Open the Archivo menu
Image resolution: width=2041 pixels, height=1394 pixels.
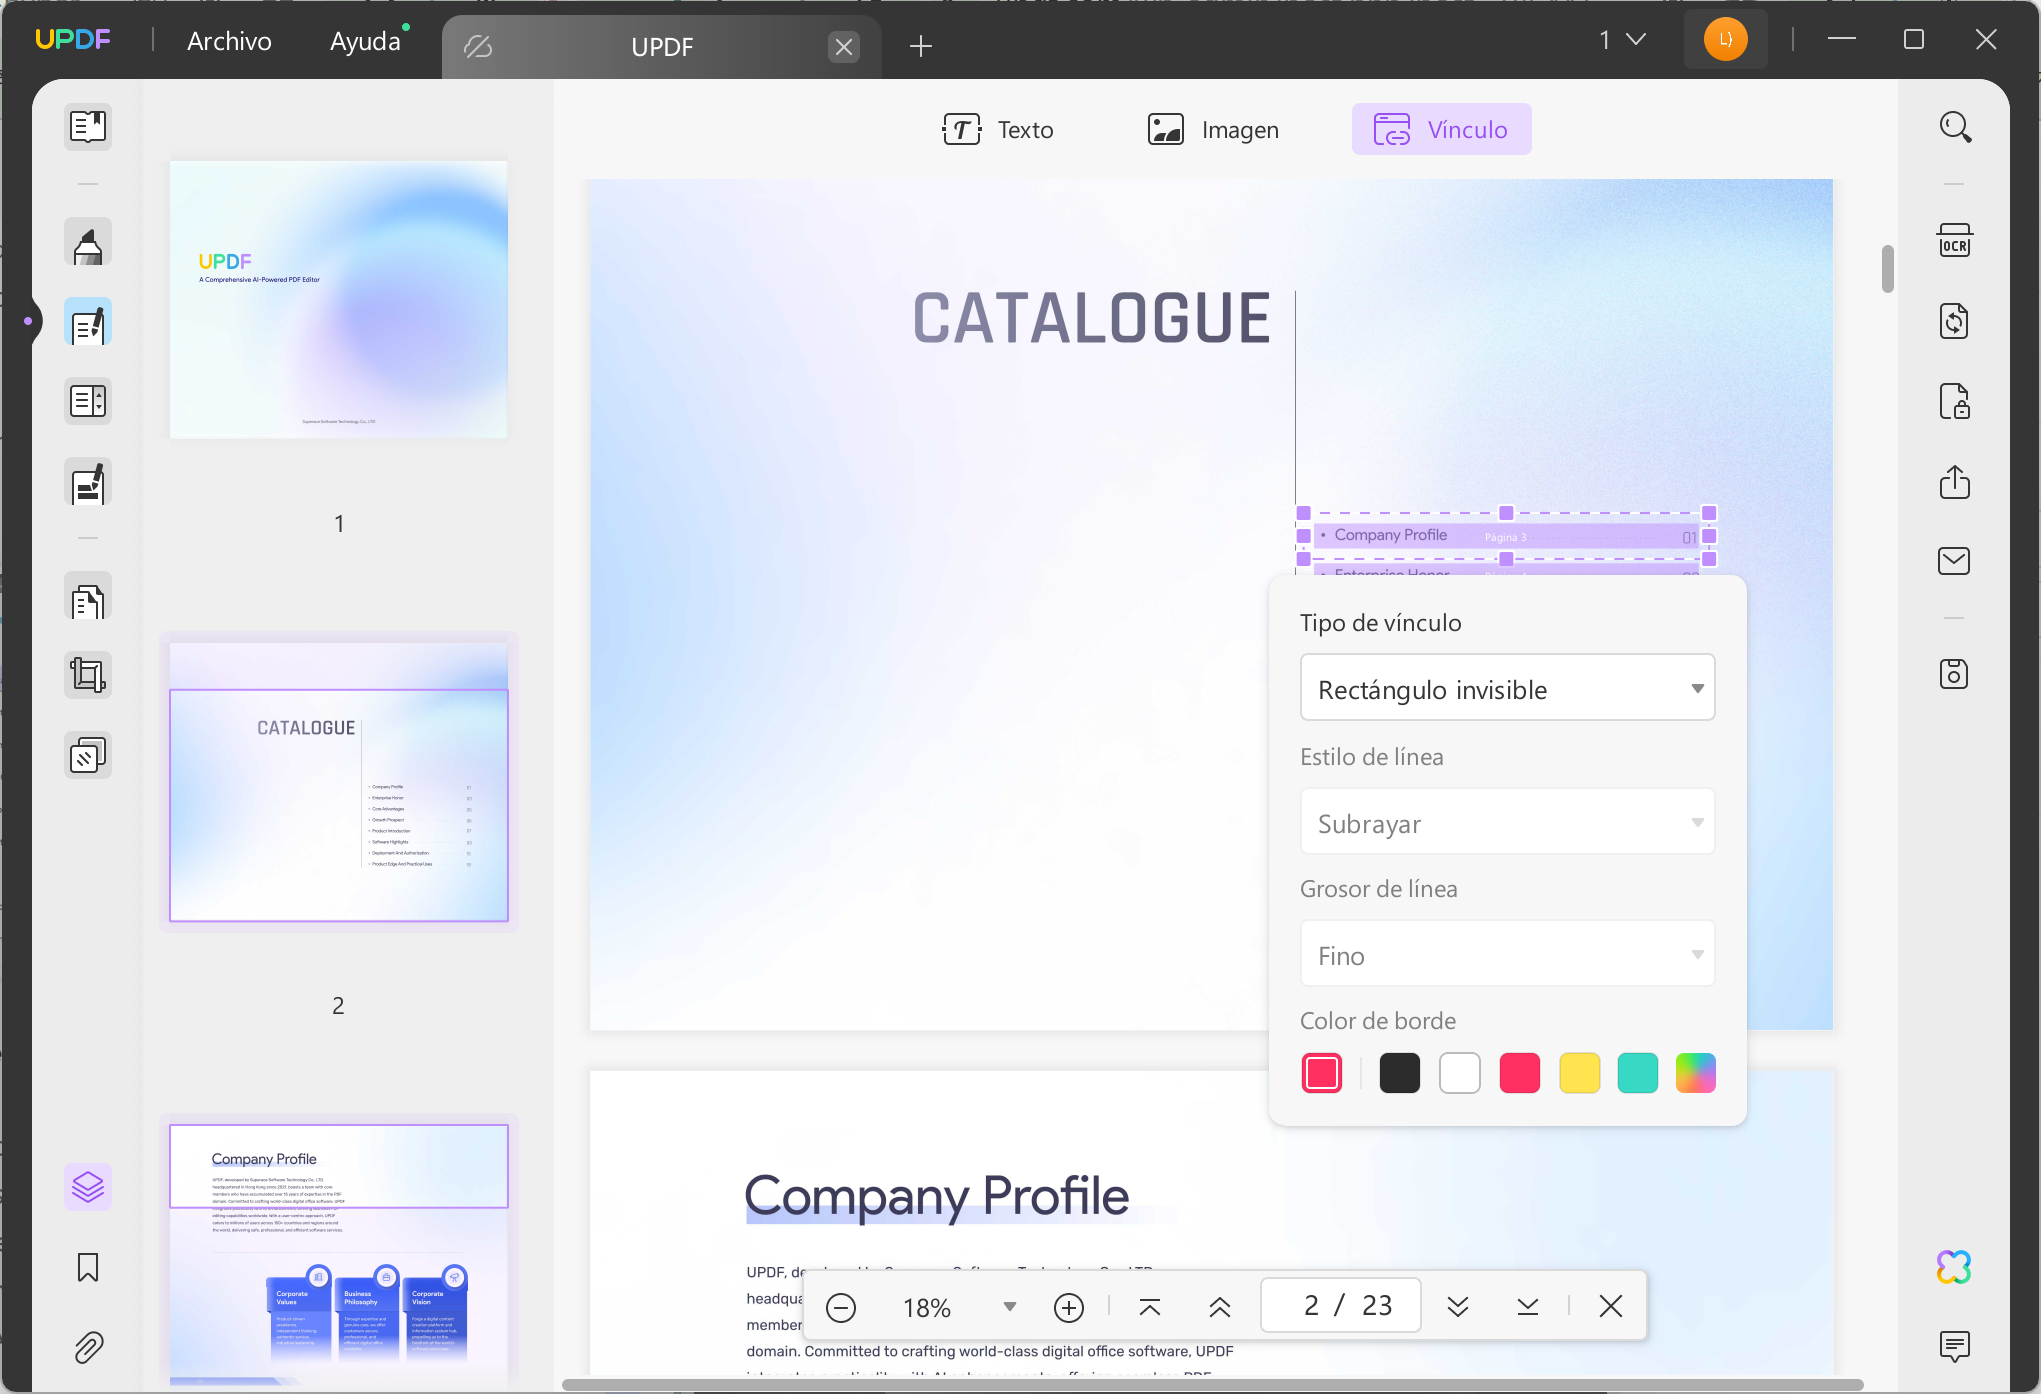coord(229,41)
